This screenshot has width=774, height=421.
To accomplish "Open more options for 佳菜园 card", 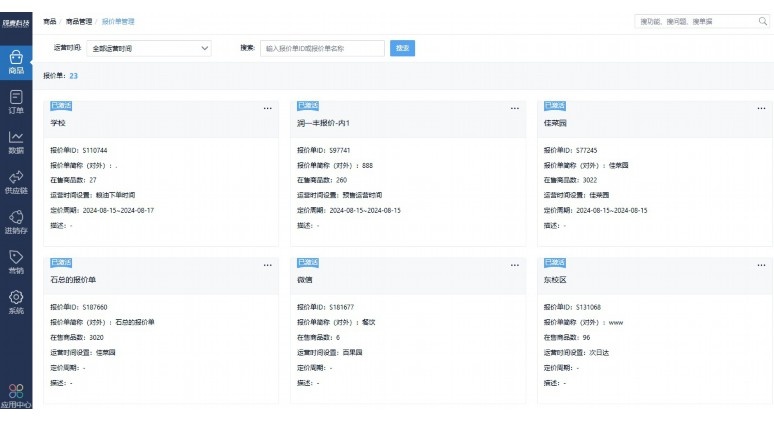I will (x=761, y=108).
